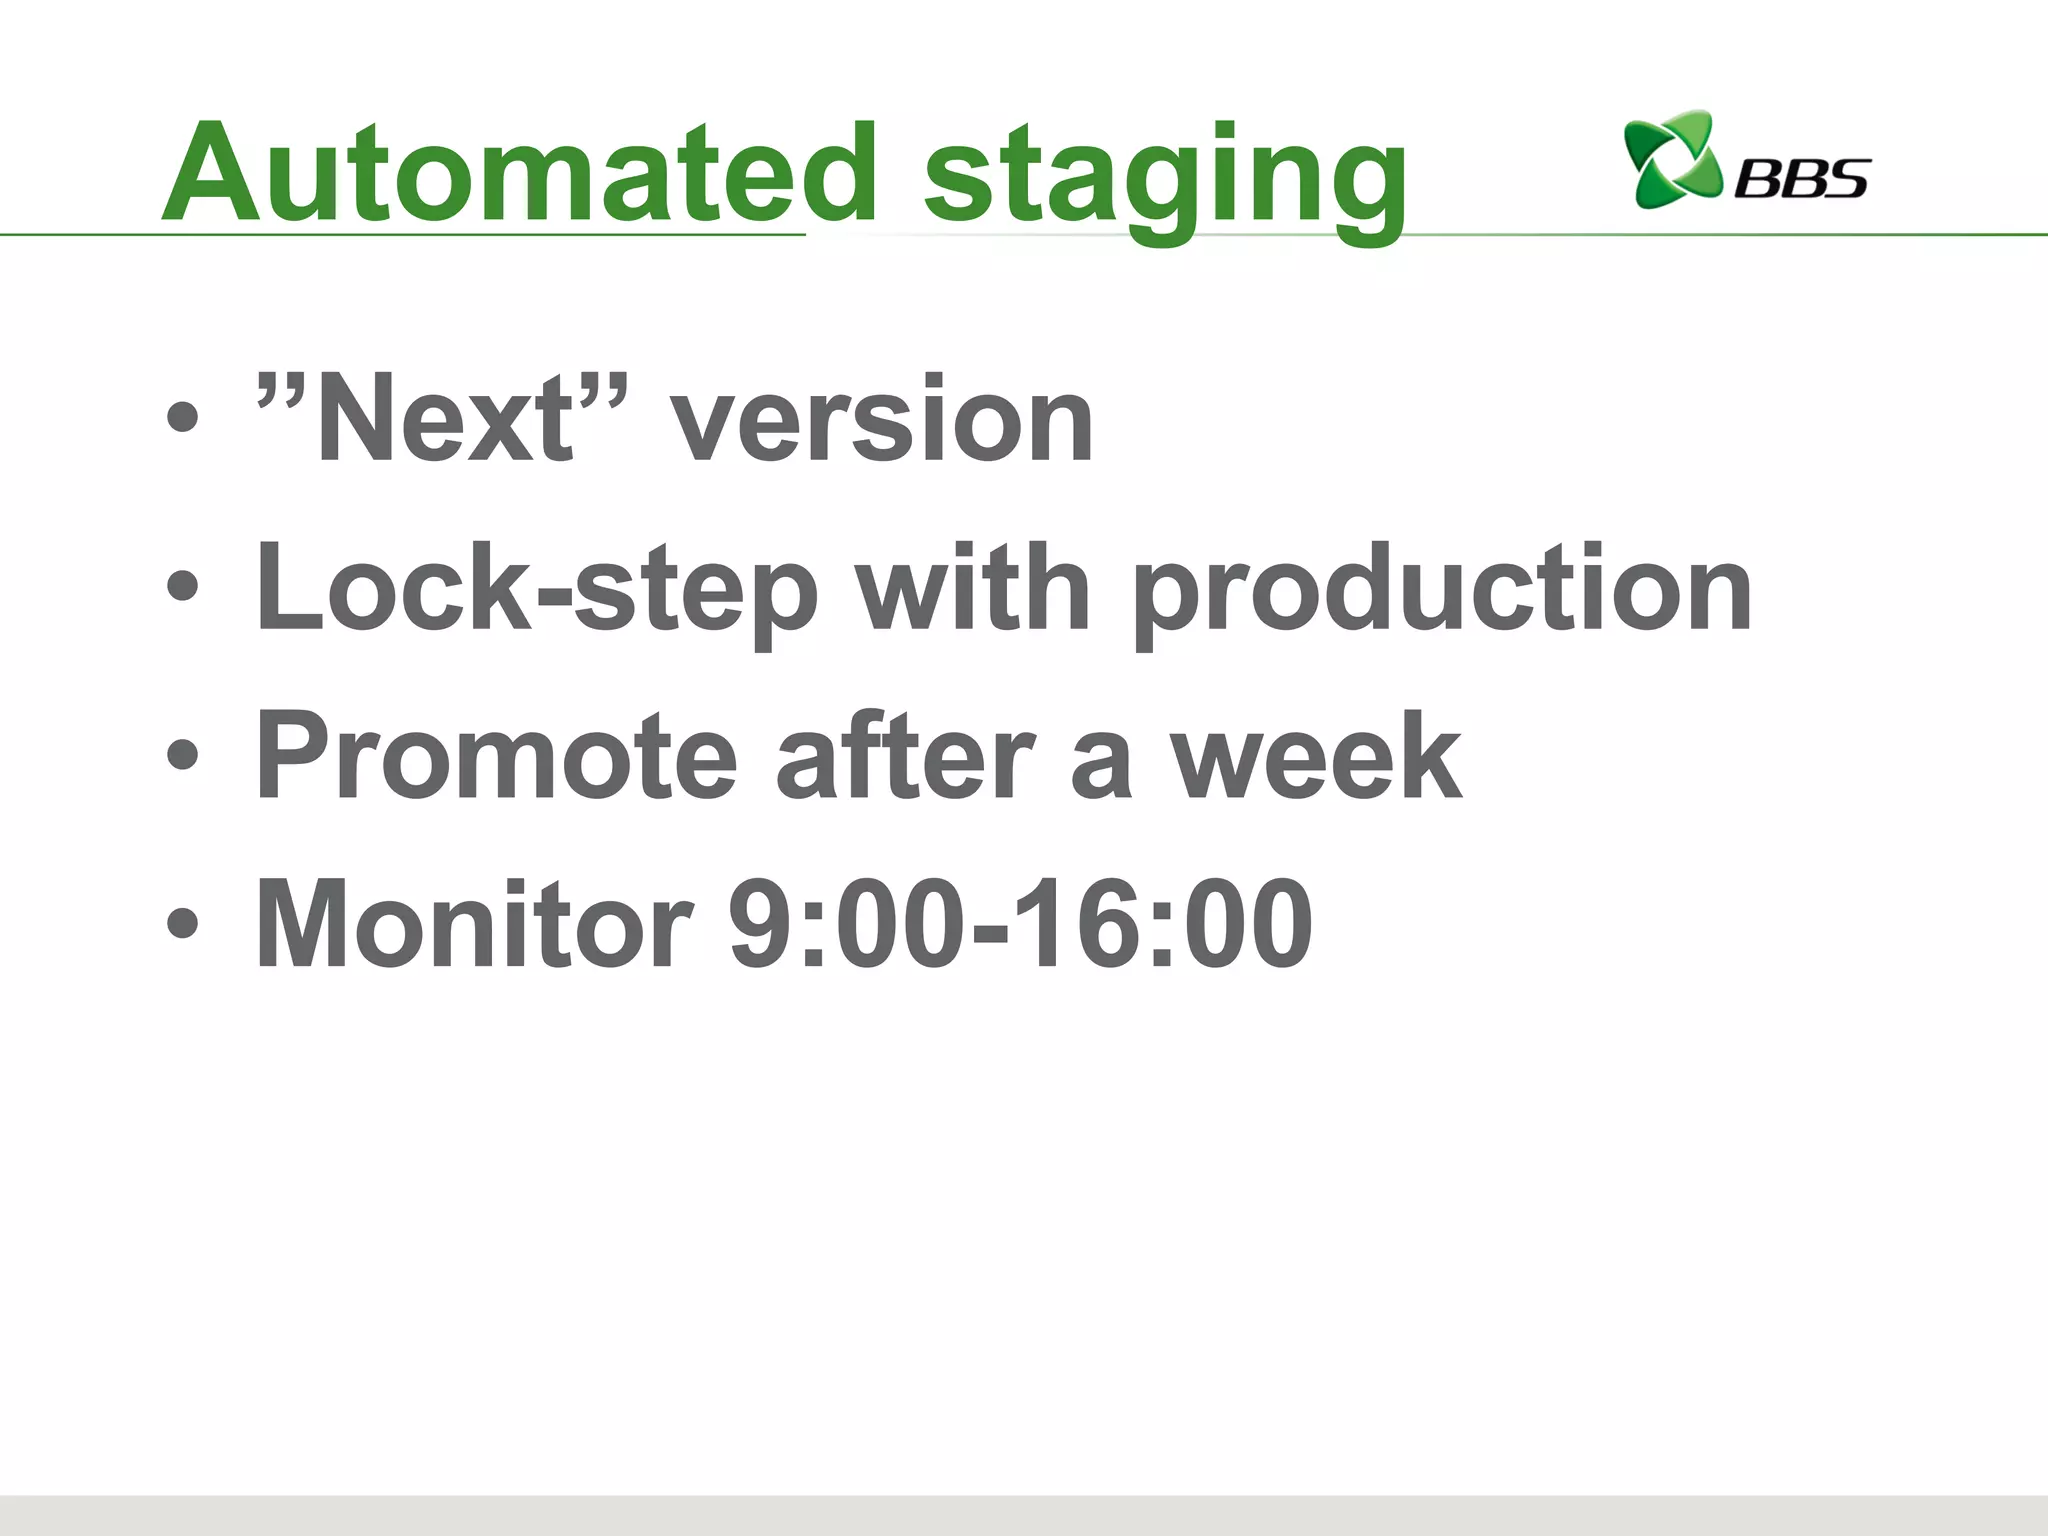Click the bullet dot before Promote

[182, 754]
